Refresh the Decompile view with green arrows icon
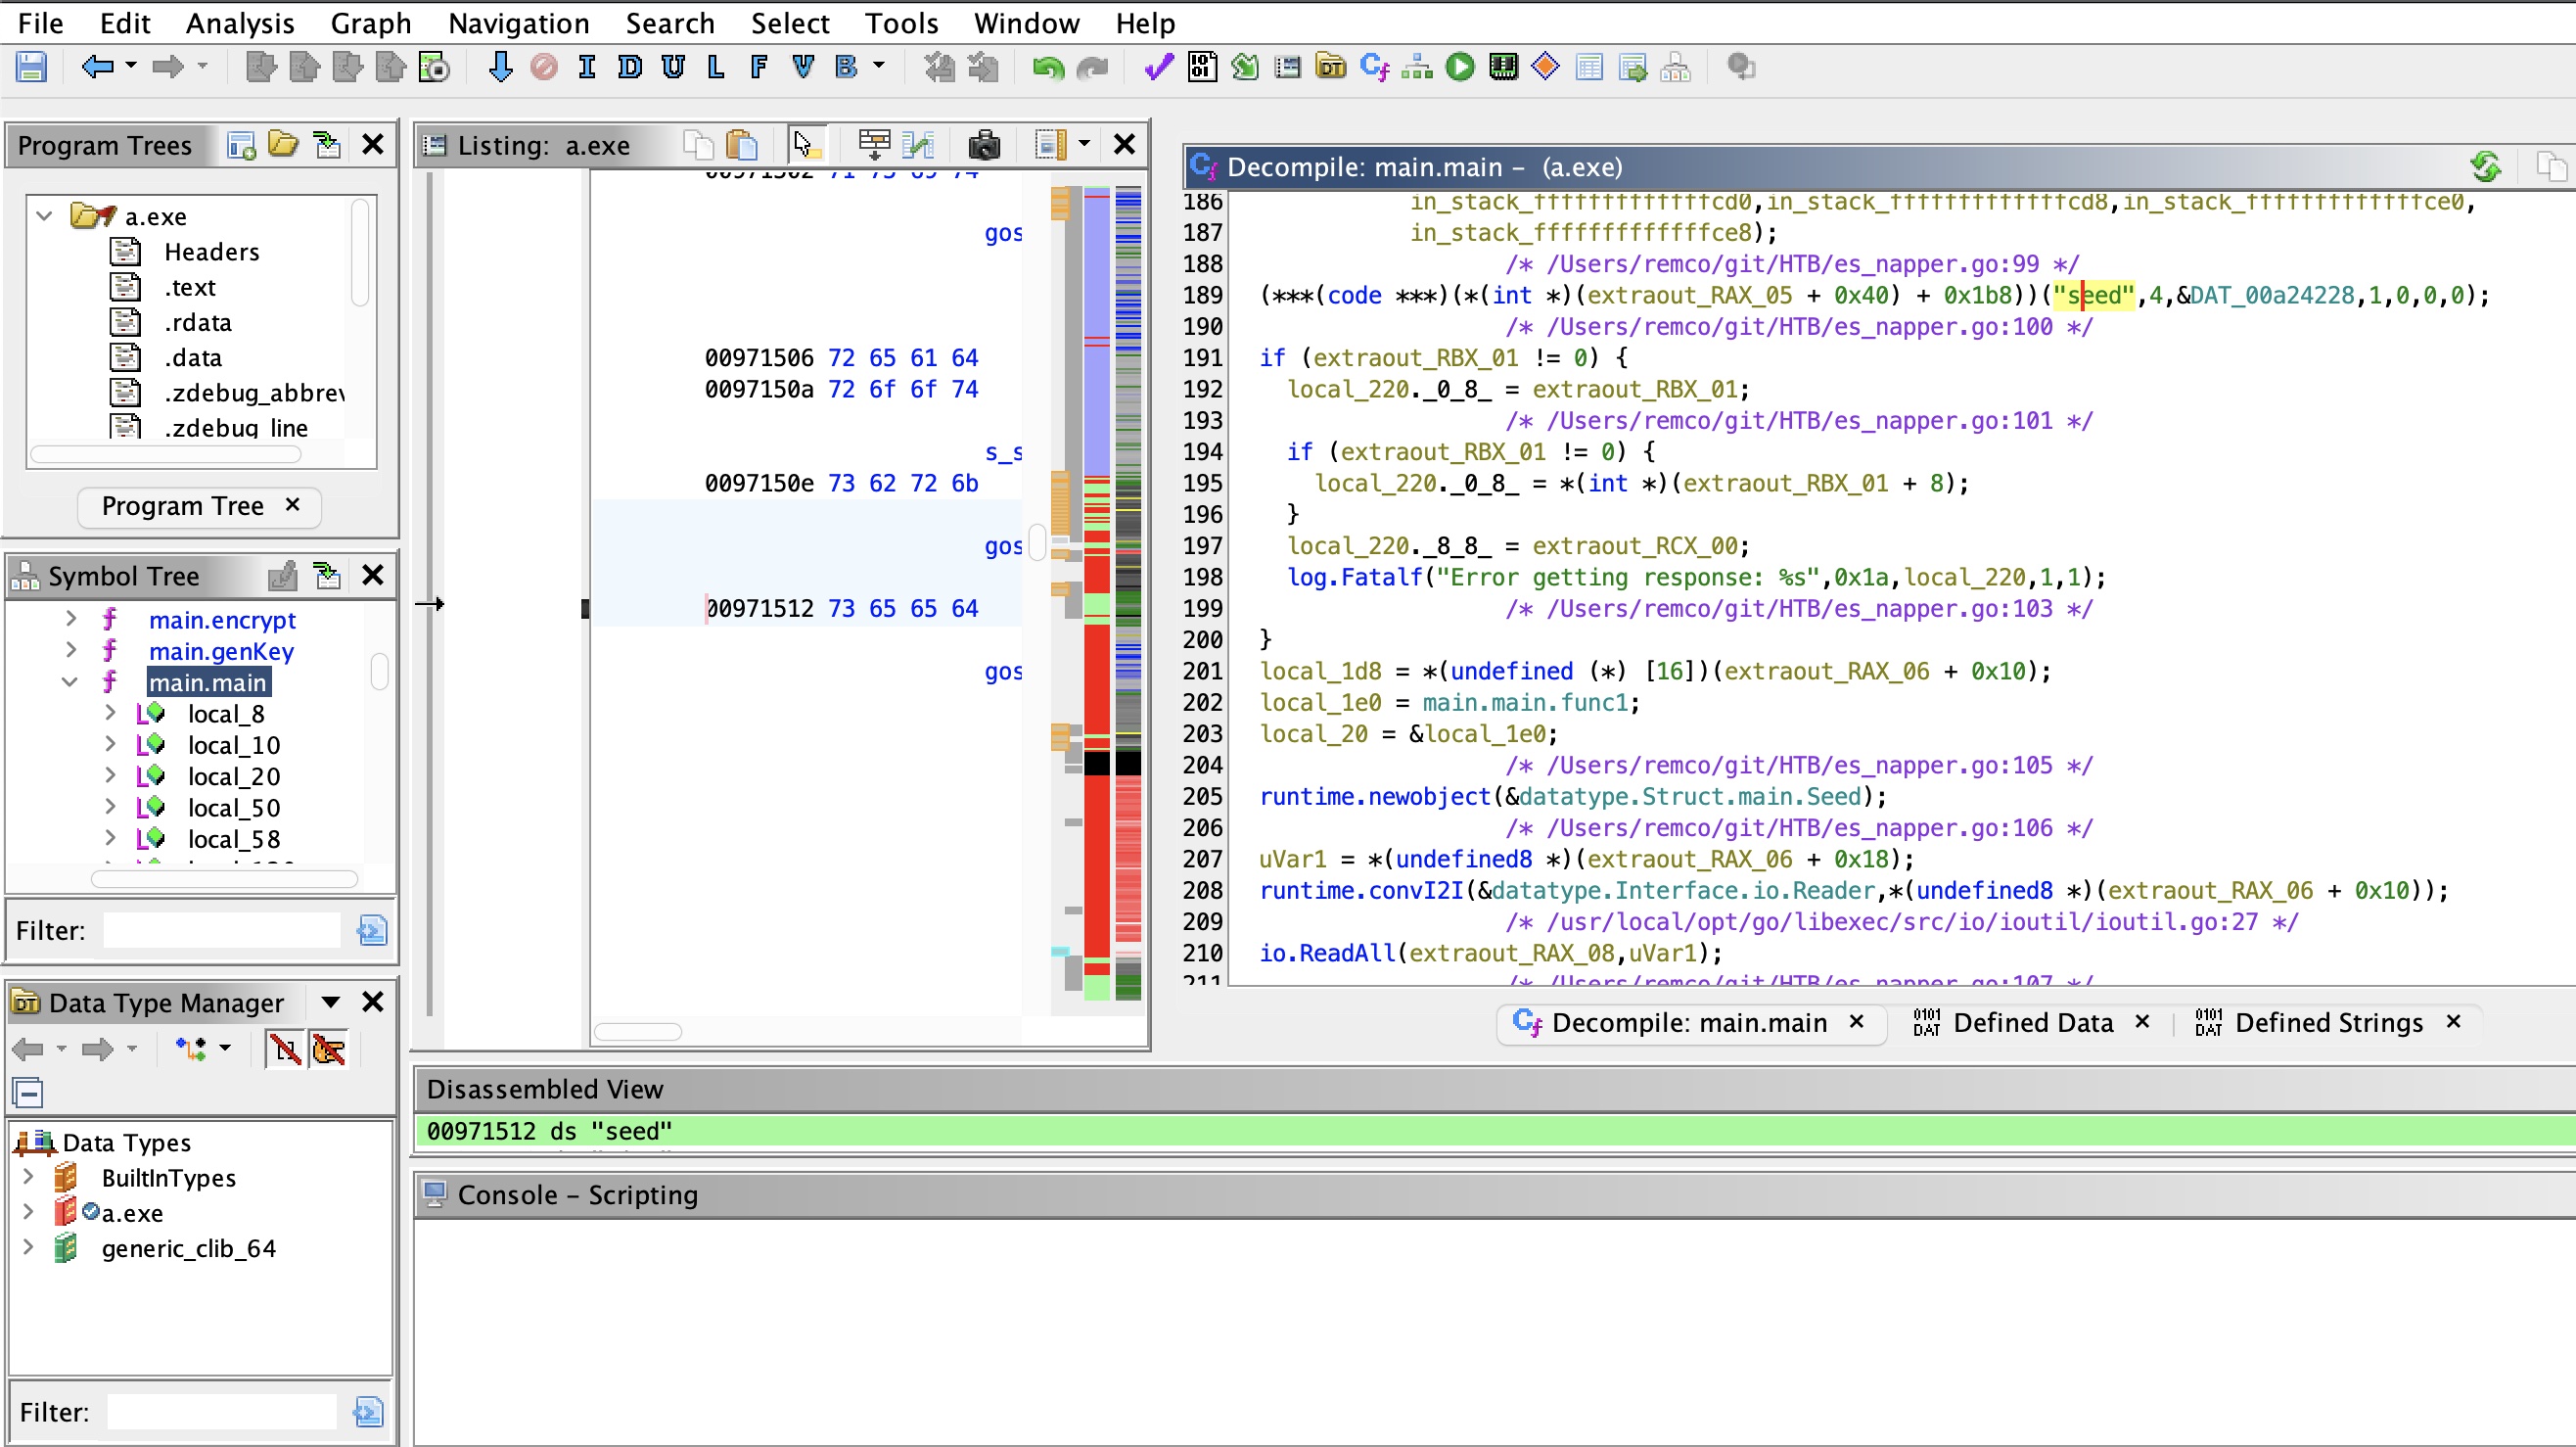2576x1447 pixels. [2486, 166]
